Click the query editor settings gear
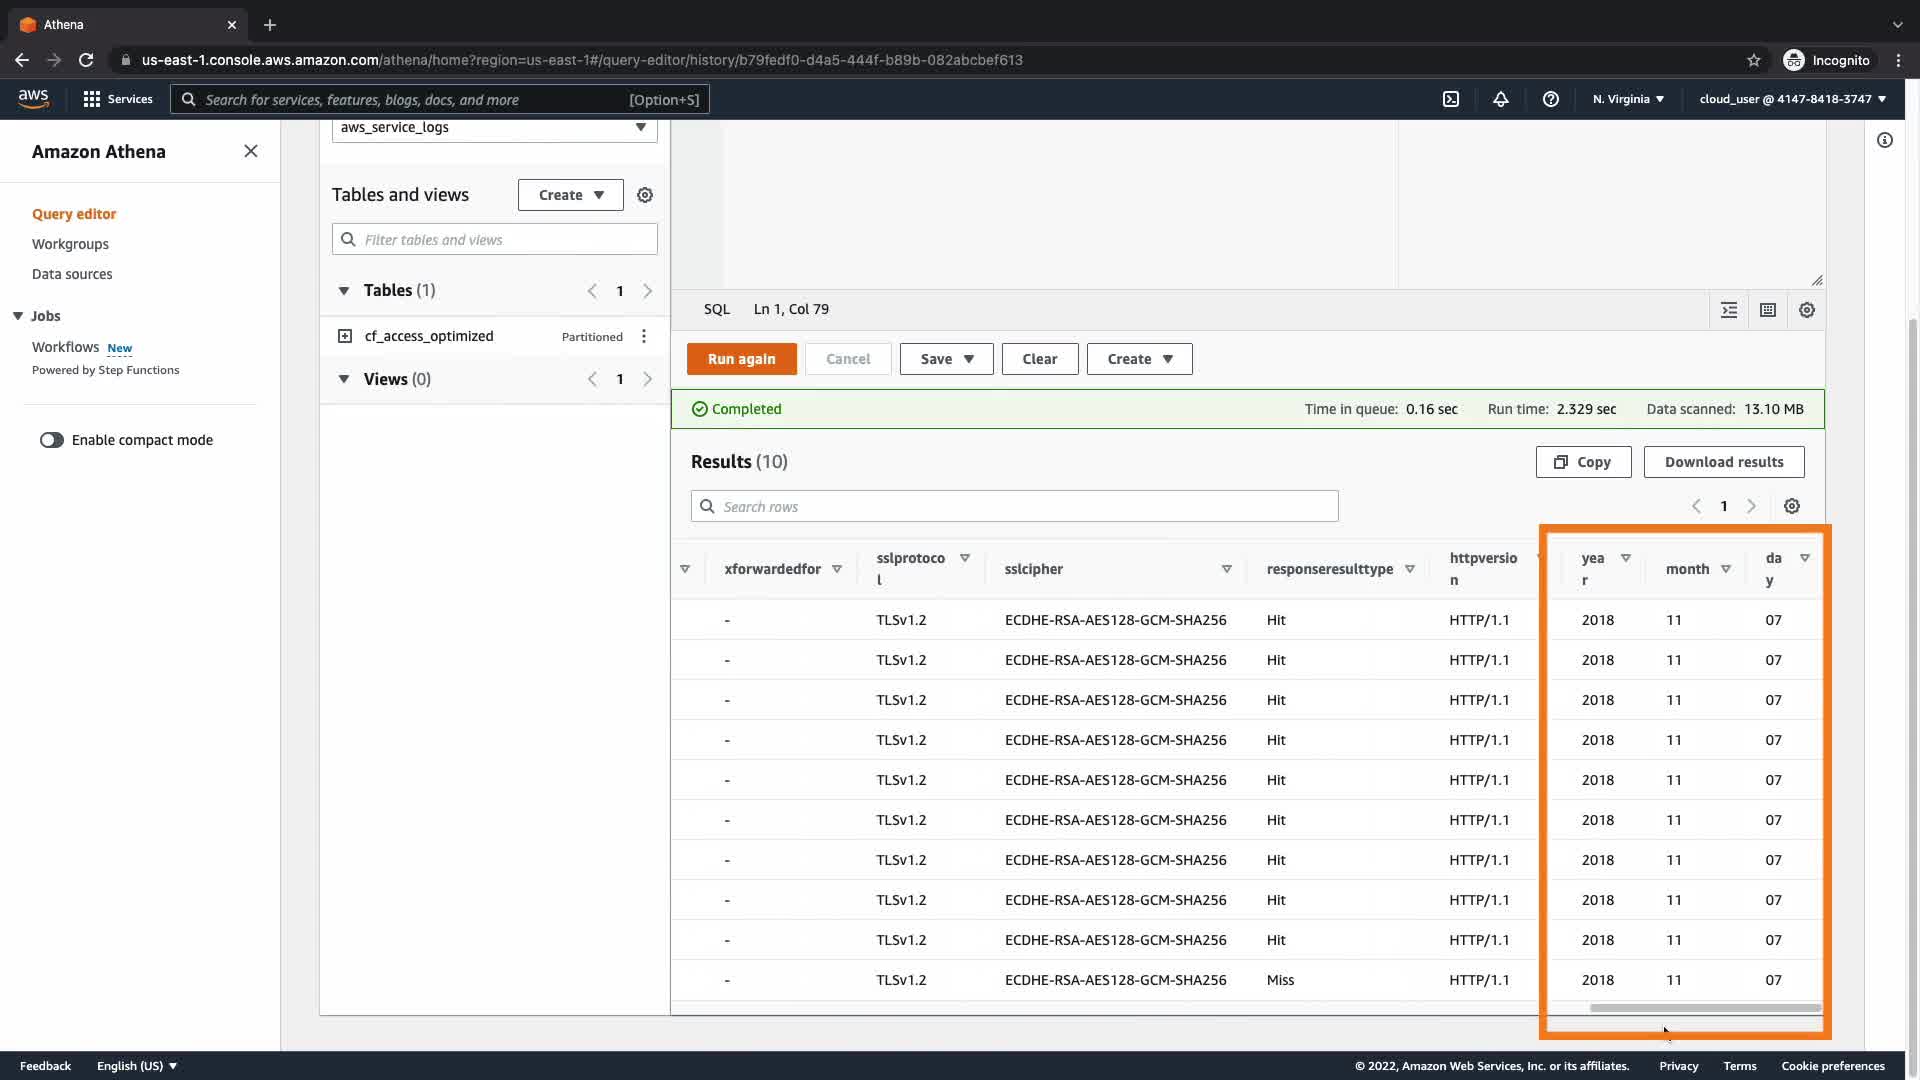The image size is (1920, 1080). [x=1806, y=310]
